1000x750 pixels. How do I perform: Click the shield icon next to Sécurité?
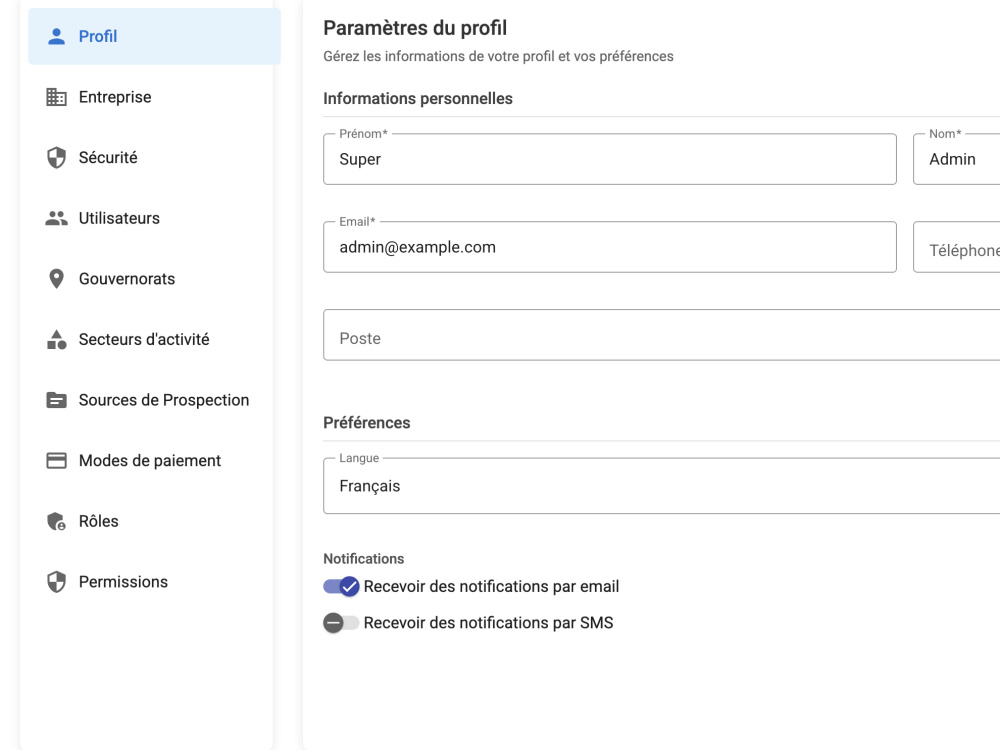(x=56, y=158)
